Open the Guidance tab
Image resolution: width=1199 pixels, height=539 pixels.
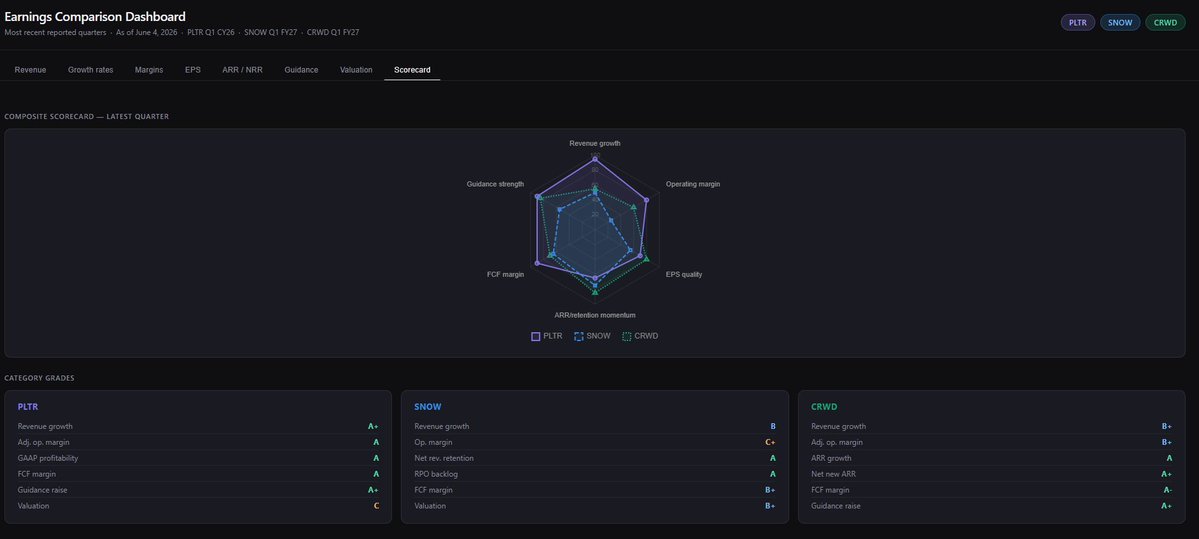click(301, 70)
